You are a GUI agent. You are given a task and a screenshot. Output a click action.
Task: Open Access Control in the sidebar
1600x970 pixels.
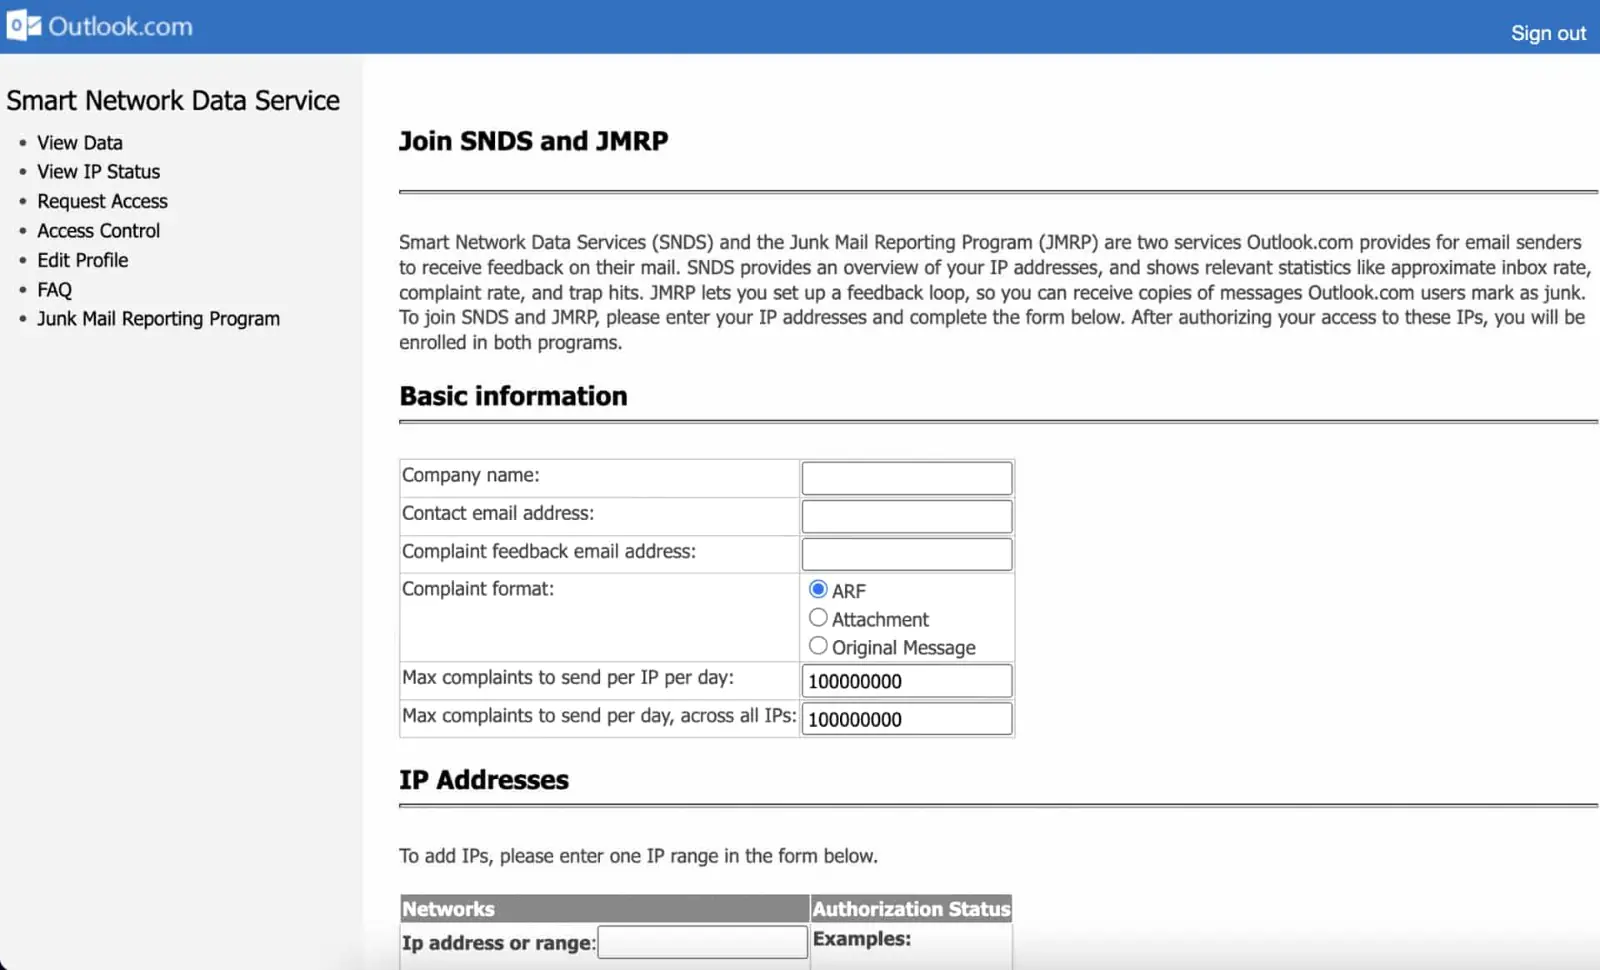click(x=98, y=231)
